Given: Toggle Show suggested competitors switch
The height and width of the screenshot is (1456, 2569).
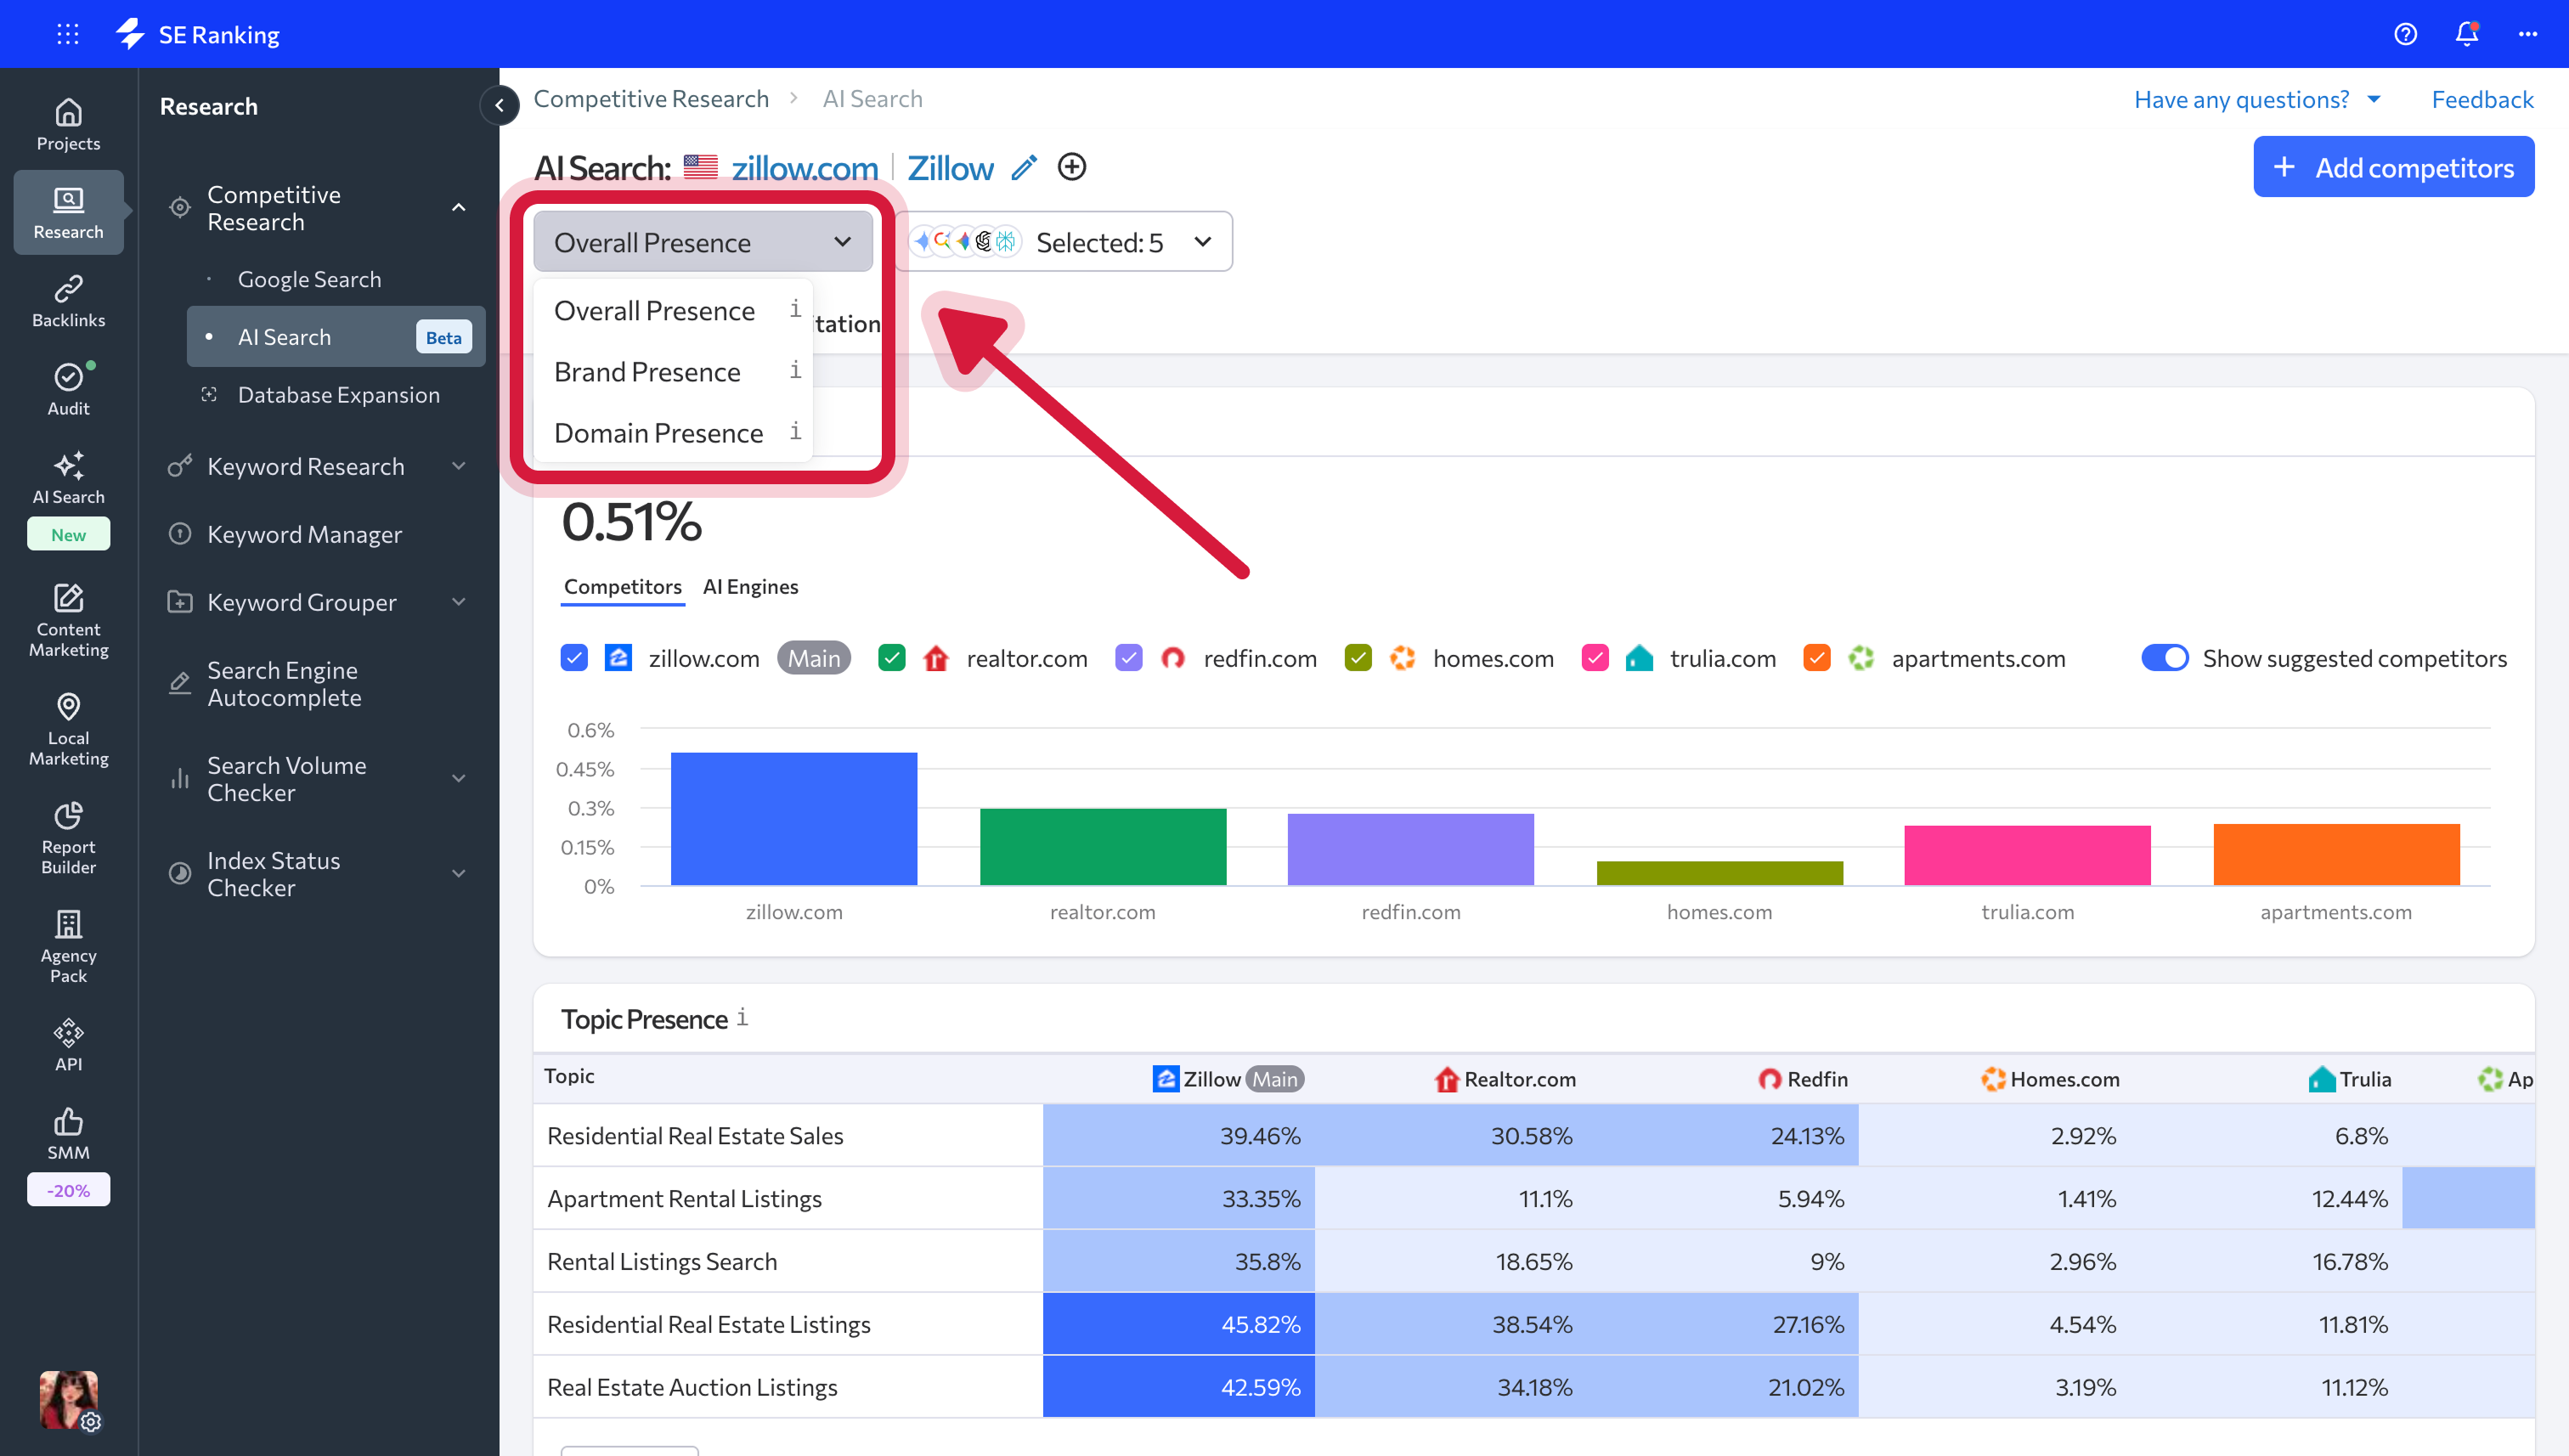Looking at the screenshot, I should click(x=2164, y=658).
